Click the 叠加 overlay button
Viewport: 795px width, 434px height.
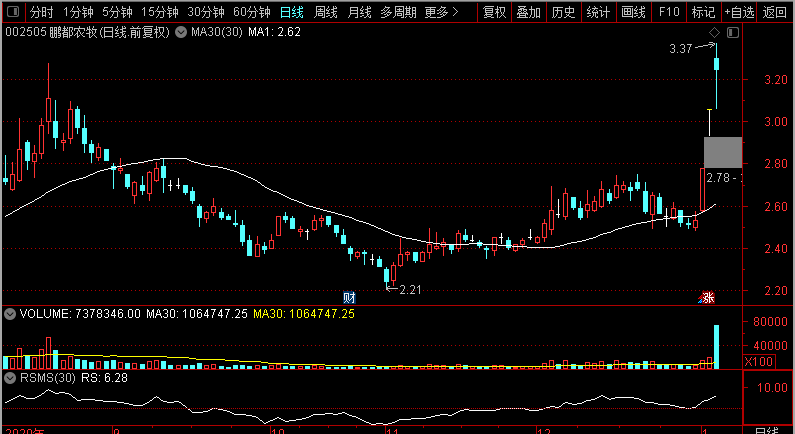529,13
